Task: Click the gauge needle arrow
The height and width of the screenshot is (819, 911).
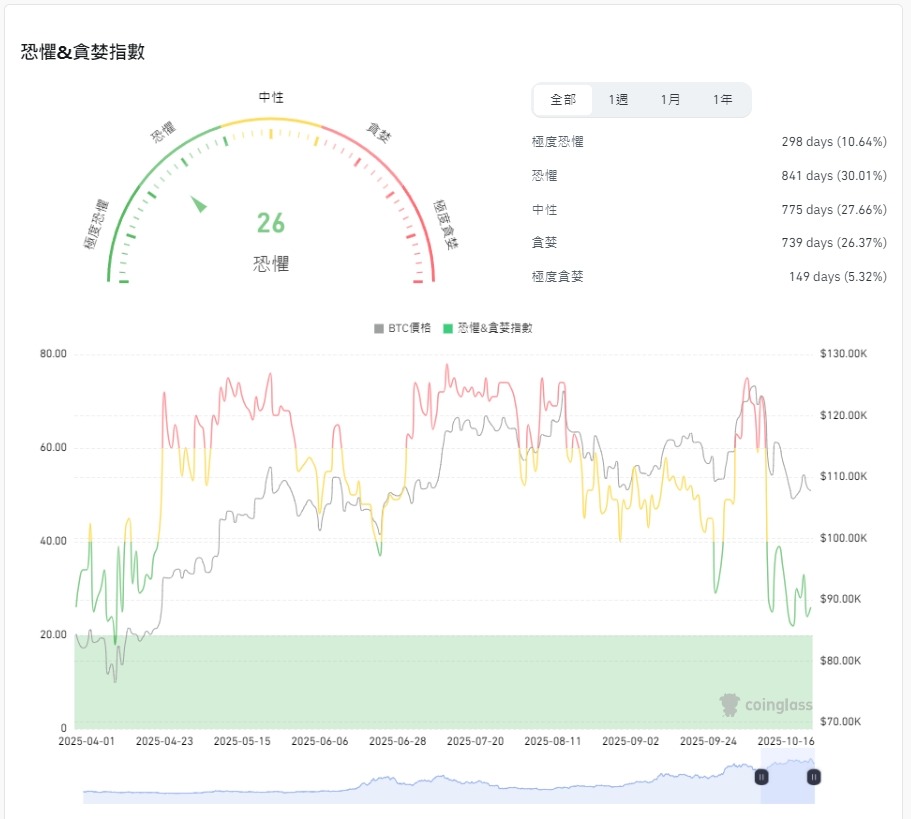Action: (199, 205)
